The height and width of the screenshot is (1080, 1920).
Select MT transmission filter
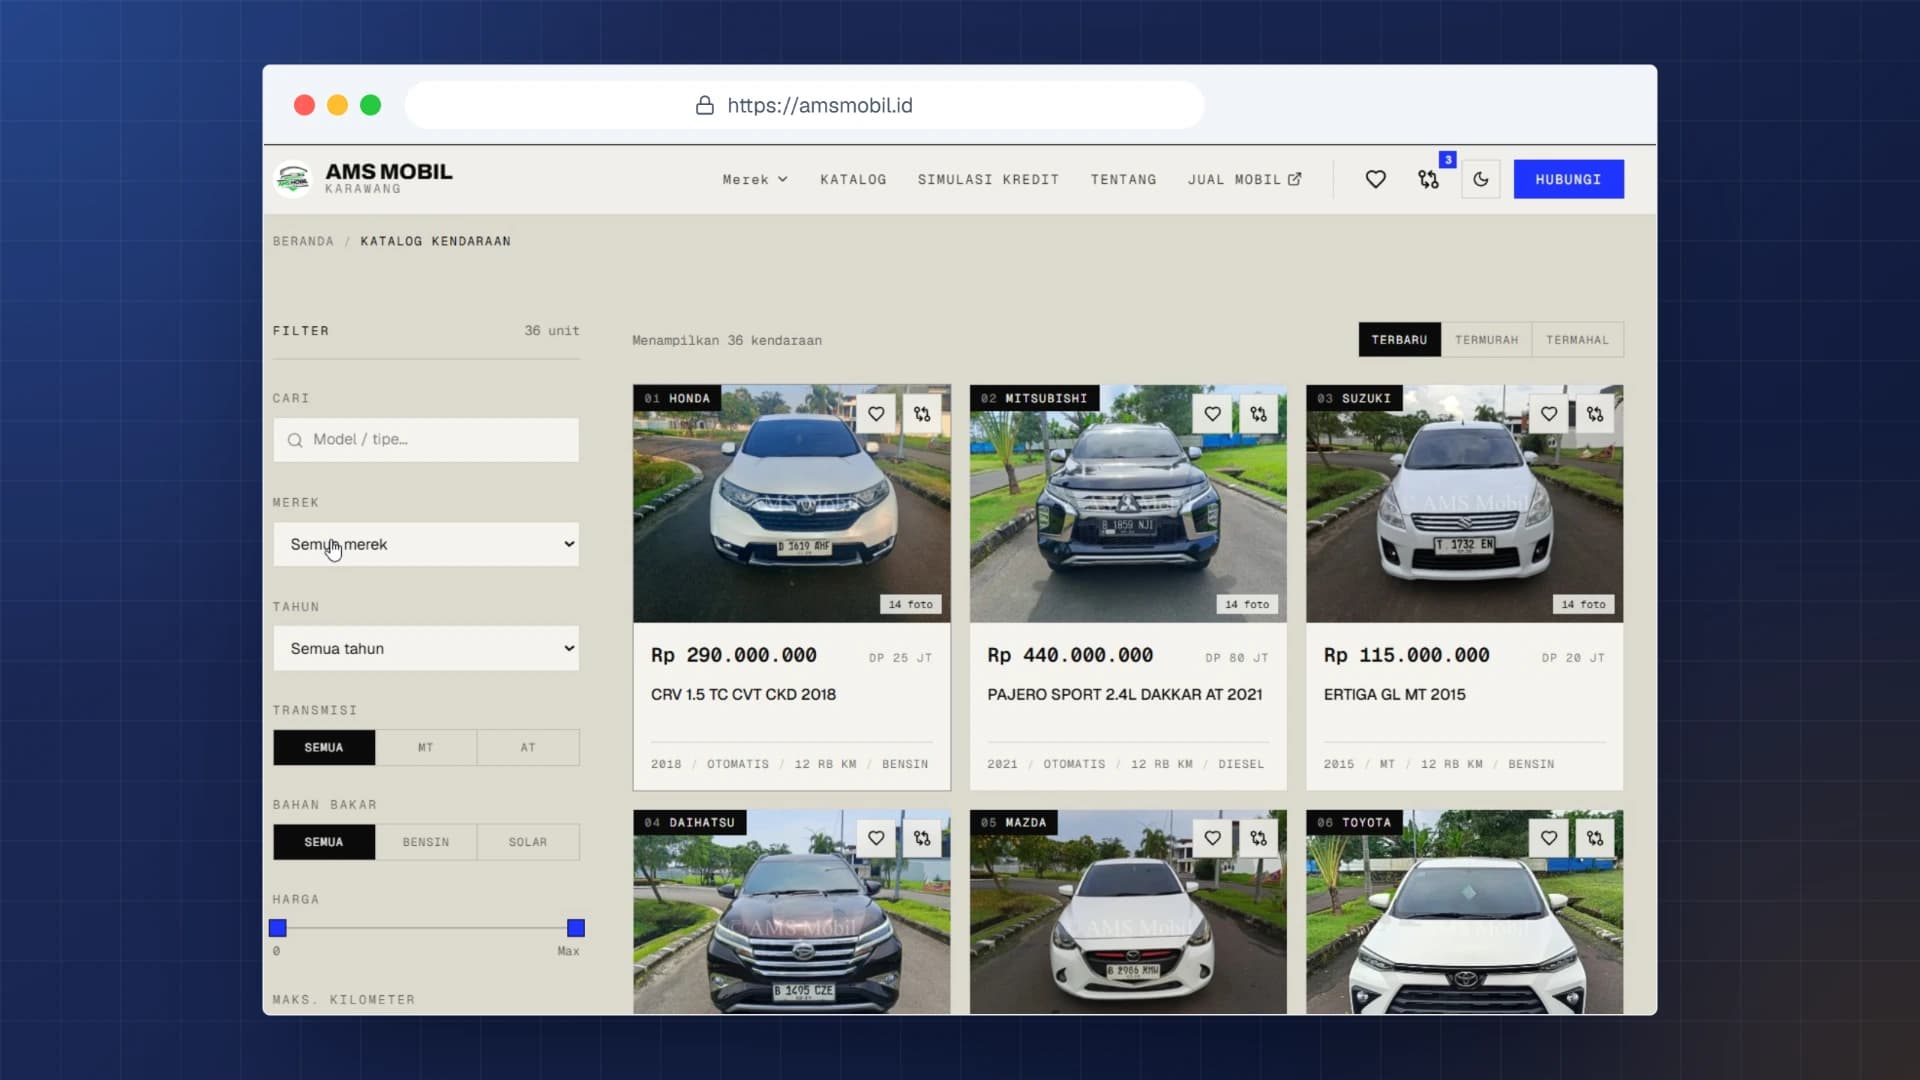(x=426, y=747)
